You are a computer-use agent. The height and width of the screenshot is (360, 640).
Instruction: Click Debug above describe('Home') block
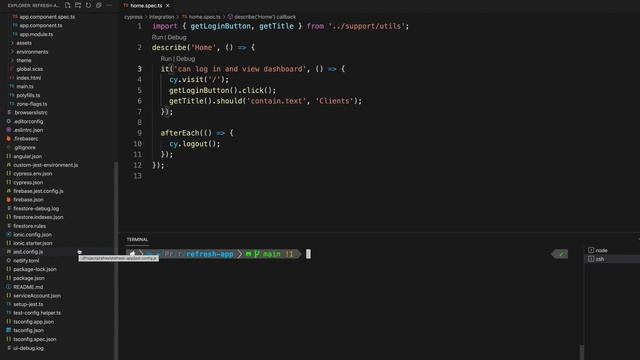[177, 37]
